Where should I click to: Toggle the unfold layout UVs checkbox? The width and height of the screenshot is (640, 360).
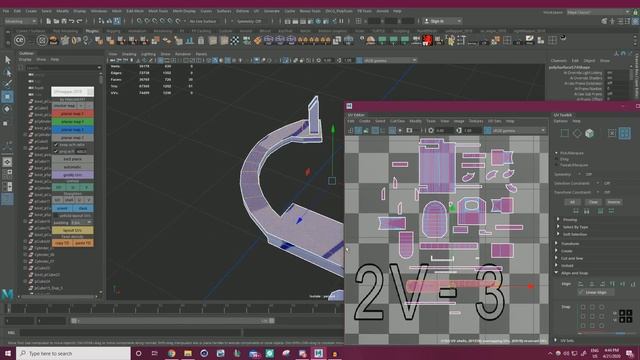click(x=56, y=216)
